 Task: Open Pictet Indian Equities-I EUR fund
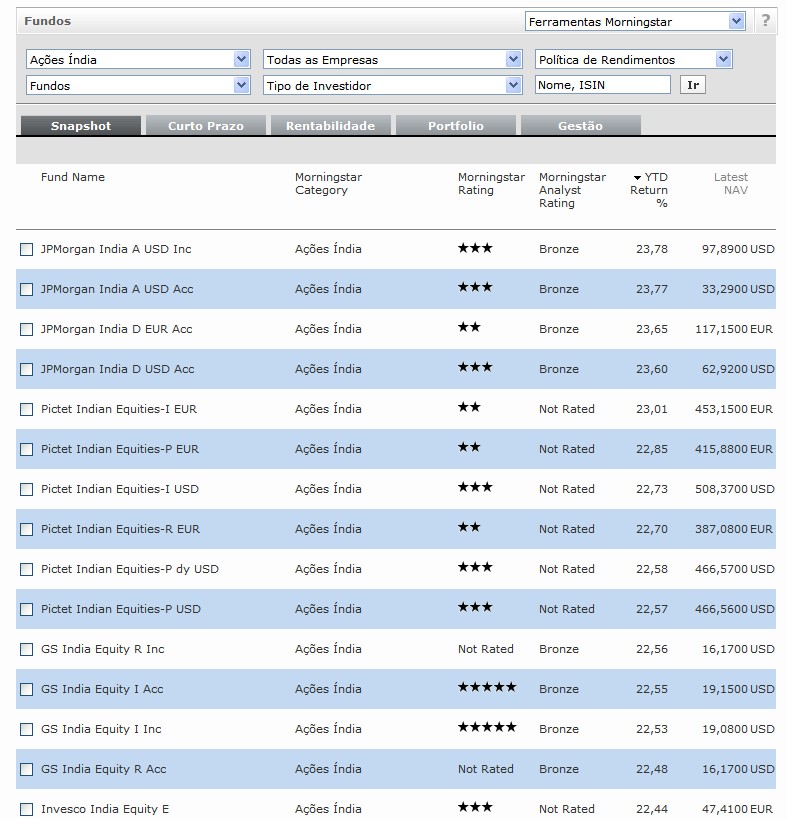tap(119, 409)
